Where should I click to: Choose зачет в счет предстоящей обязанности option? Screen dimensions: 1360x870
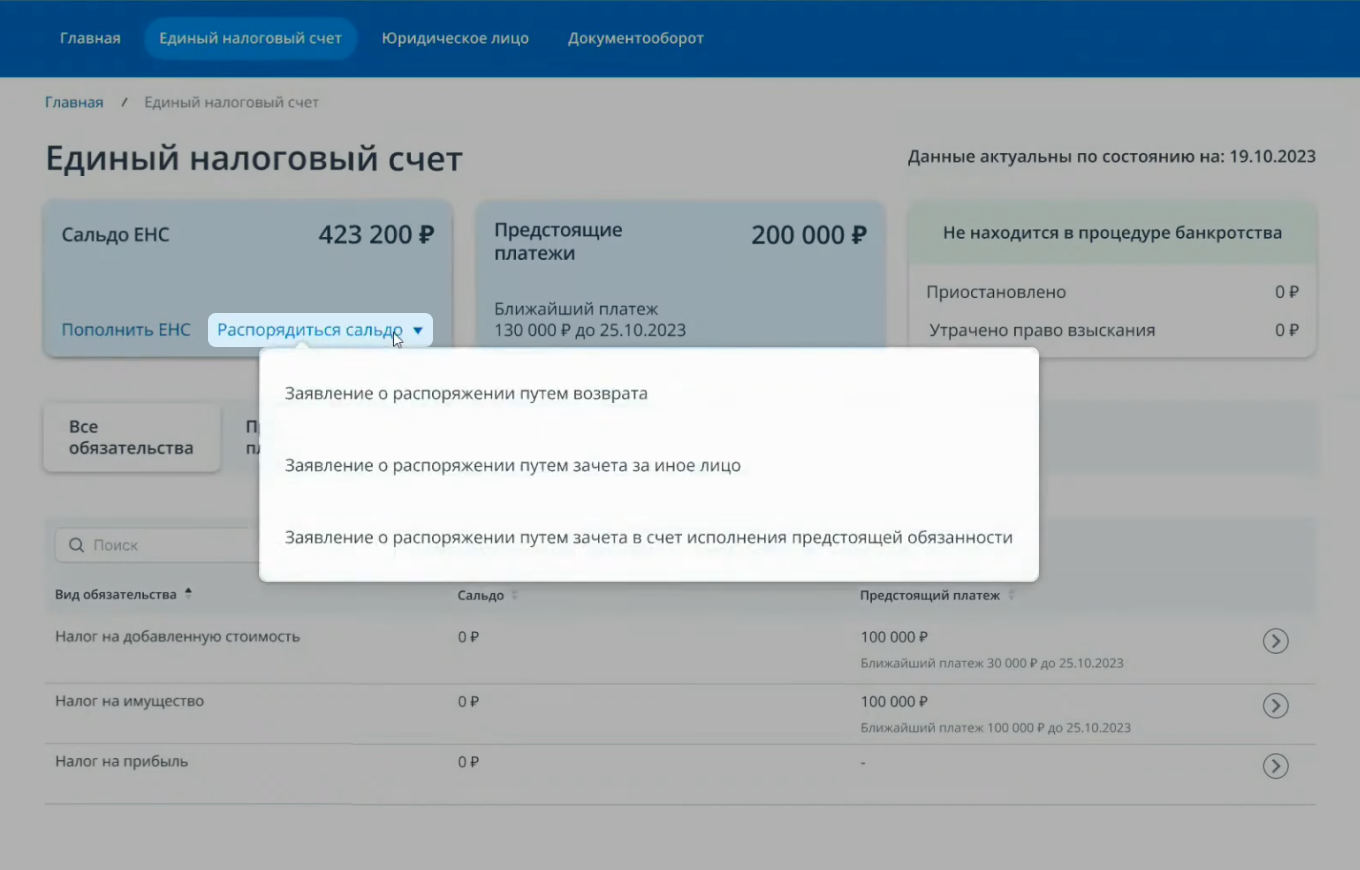pyautogui.click(x=650, y=537)
